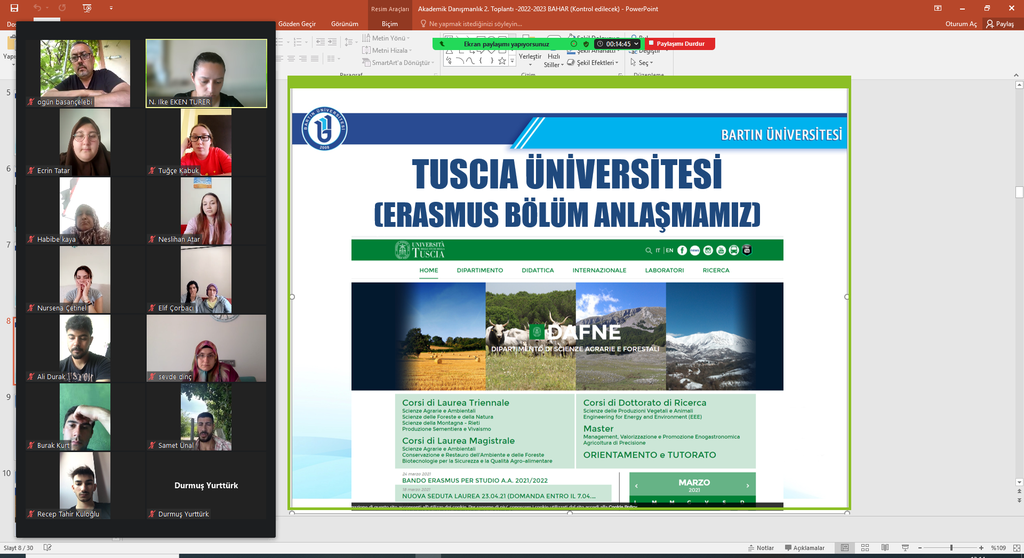Start slideshow from beginning icon in title bar

coord(87,8)
